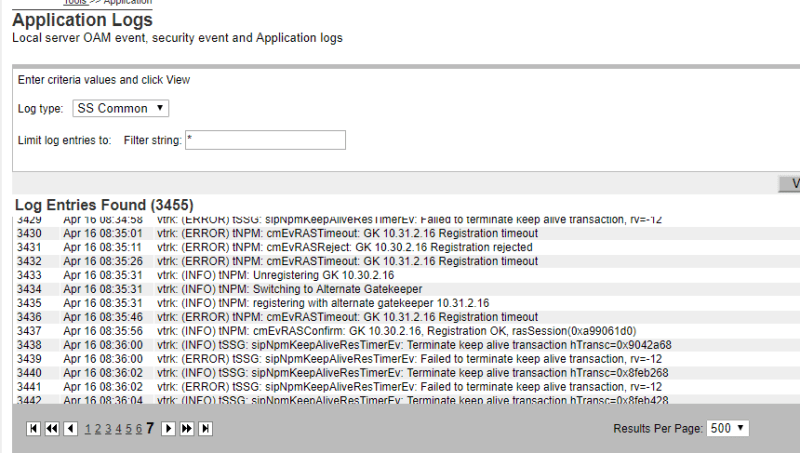The width and height of the screenshot is (800, 453).
Task: Go to the first page of log results
Action: [x=33, y=429]
